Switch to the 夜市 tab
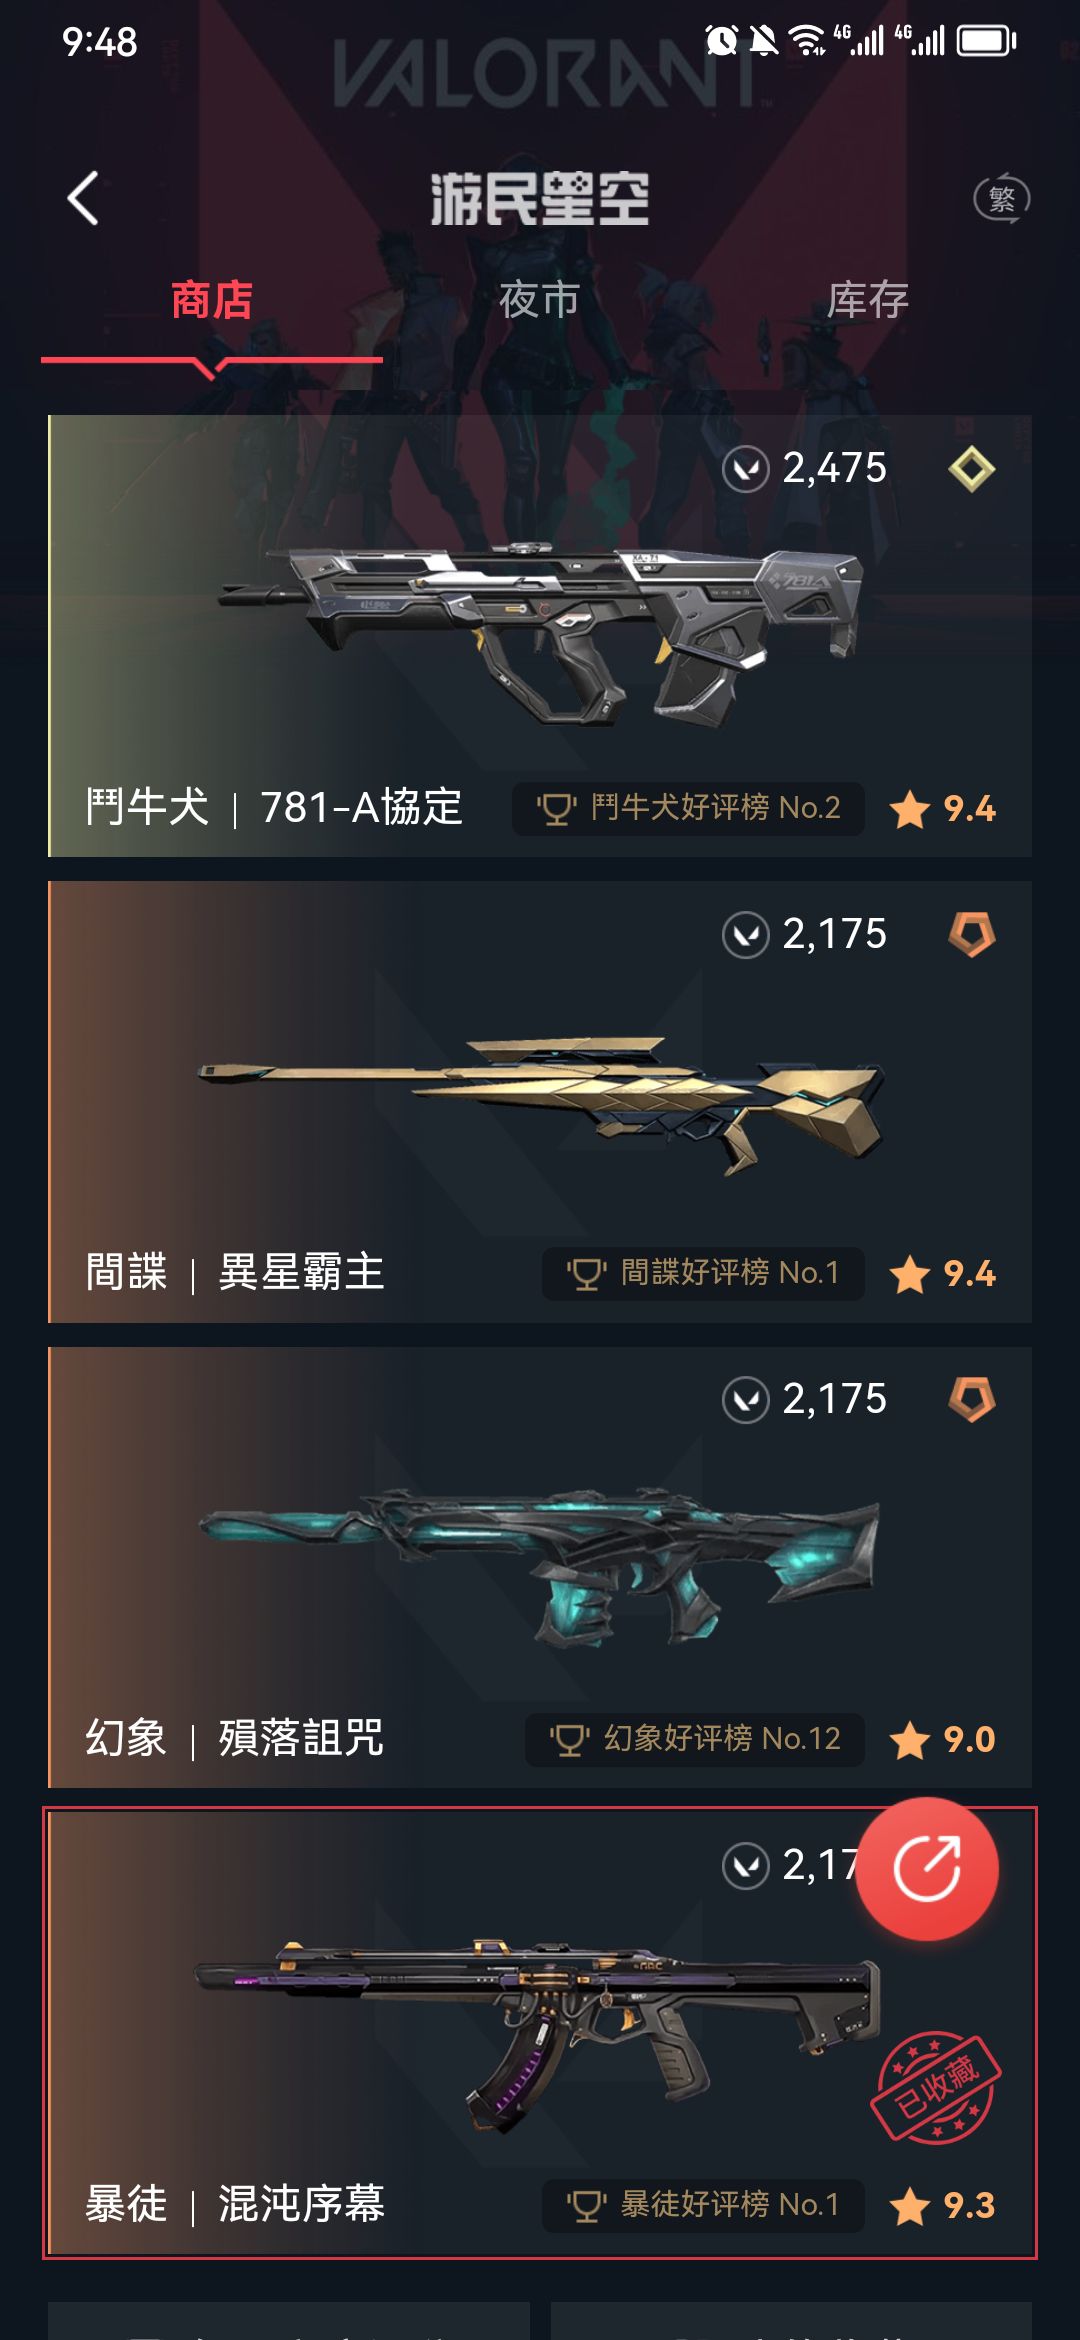Screen dimensions: 1080x2340 click(540, 300)
